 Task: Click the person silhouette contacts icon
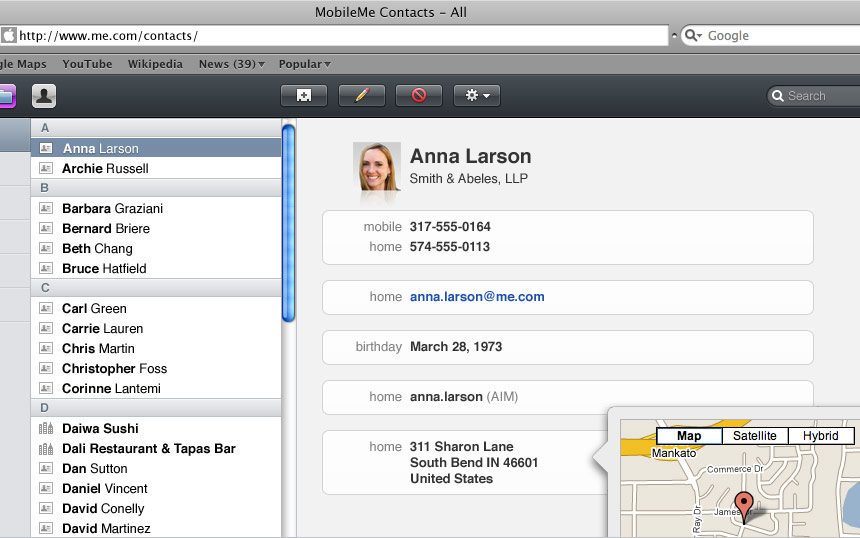[44, 96]
